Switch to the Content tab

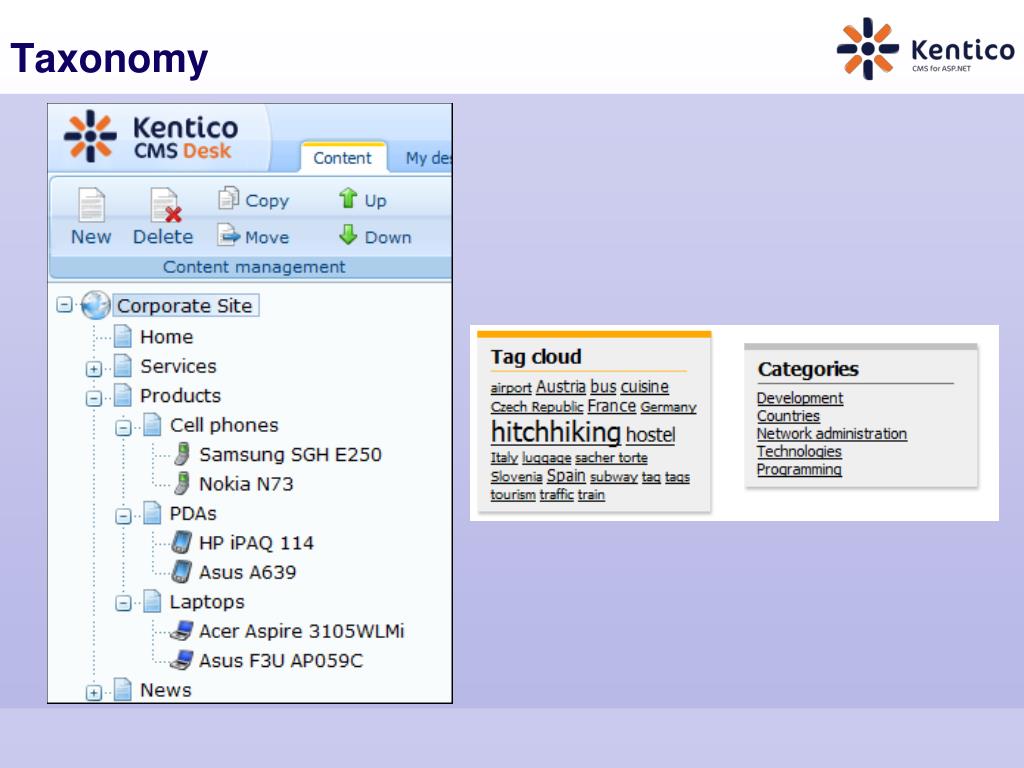[x=343, y=157]
